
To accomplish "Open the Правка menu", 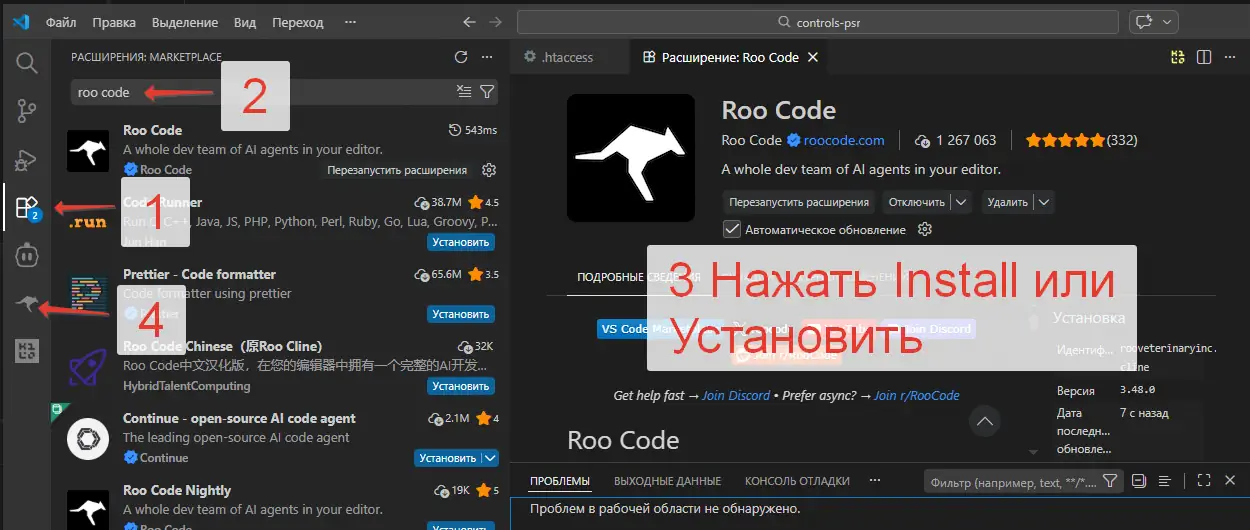I will click(x=113, y=22).
